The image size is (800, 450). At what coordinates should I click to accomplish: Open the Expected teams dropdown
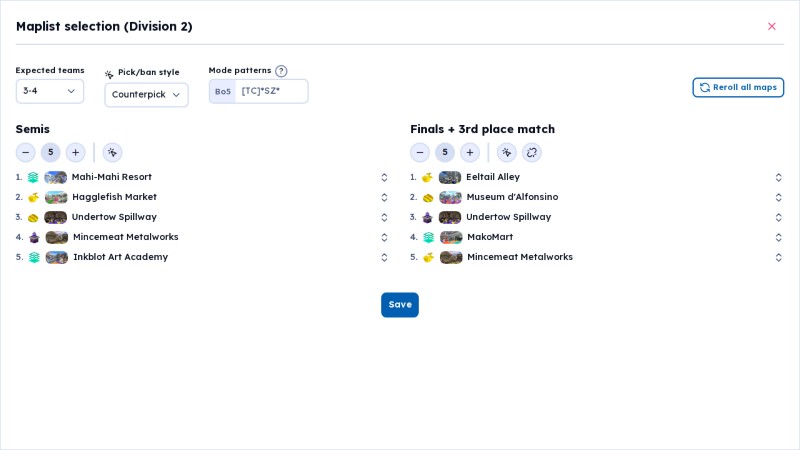pyautogui.click(x=49, y=91)
